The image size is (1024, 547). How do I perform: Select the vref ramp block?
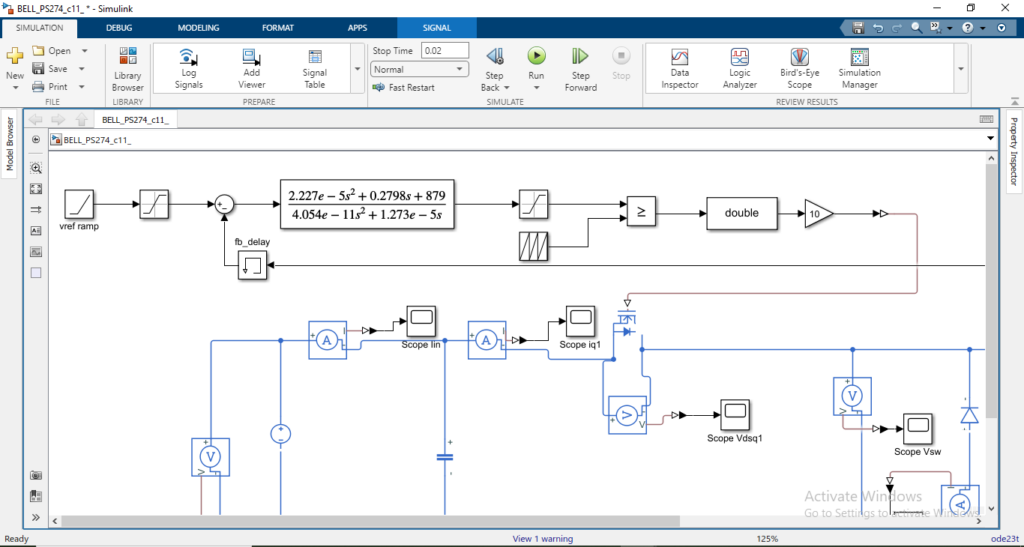tap(79, 204)
